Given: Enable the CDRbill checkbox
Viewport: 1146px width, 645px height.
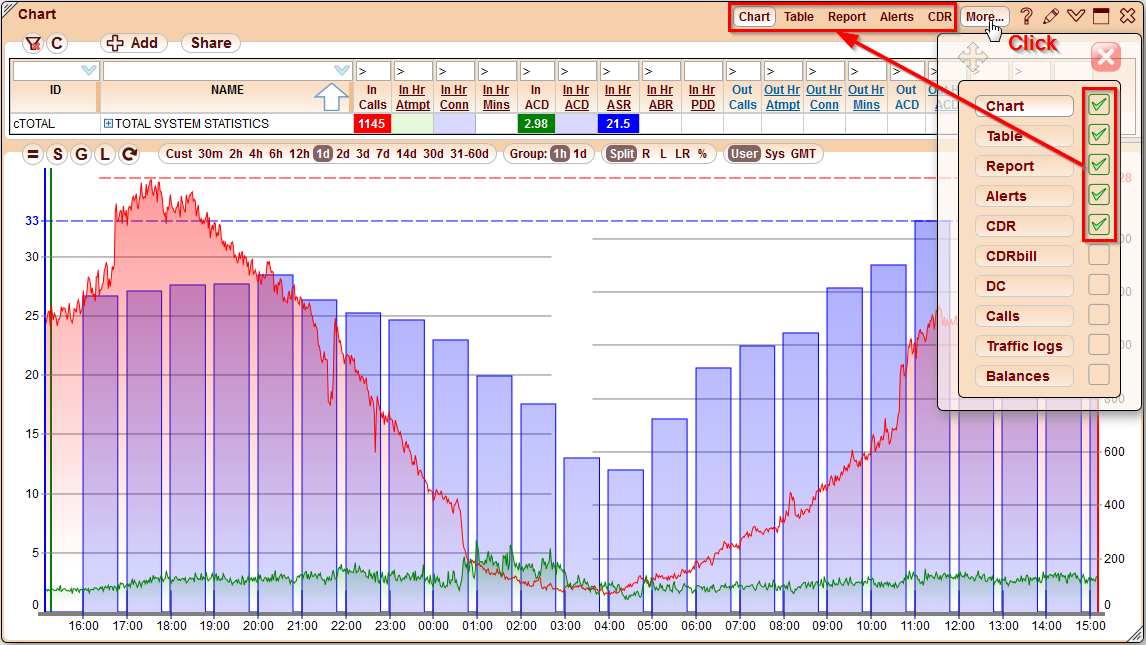Looking at the screenshot, I should click(x=1098, y=255).
